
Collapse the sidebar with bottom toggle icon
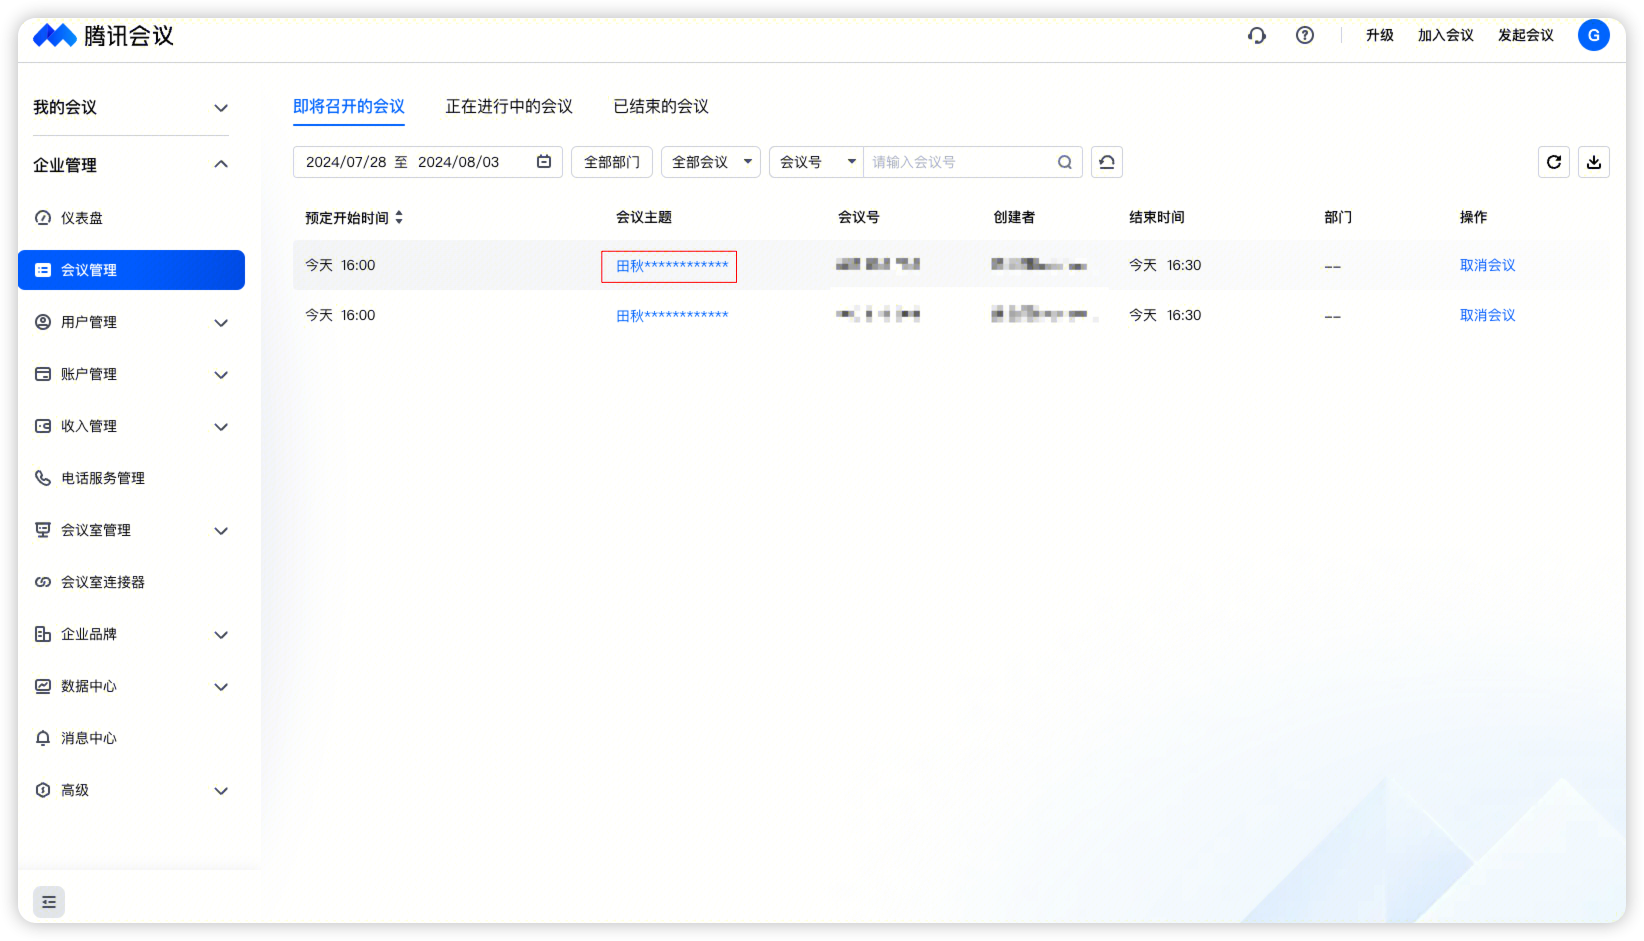tap(49, 902)
